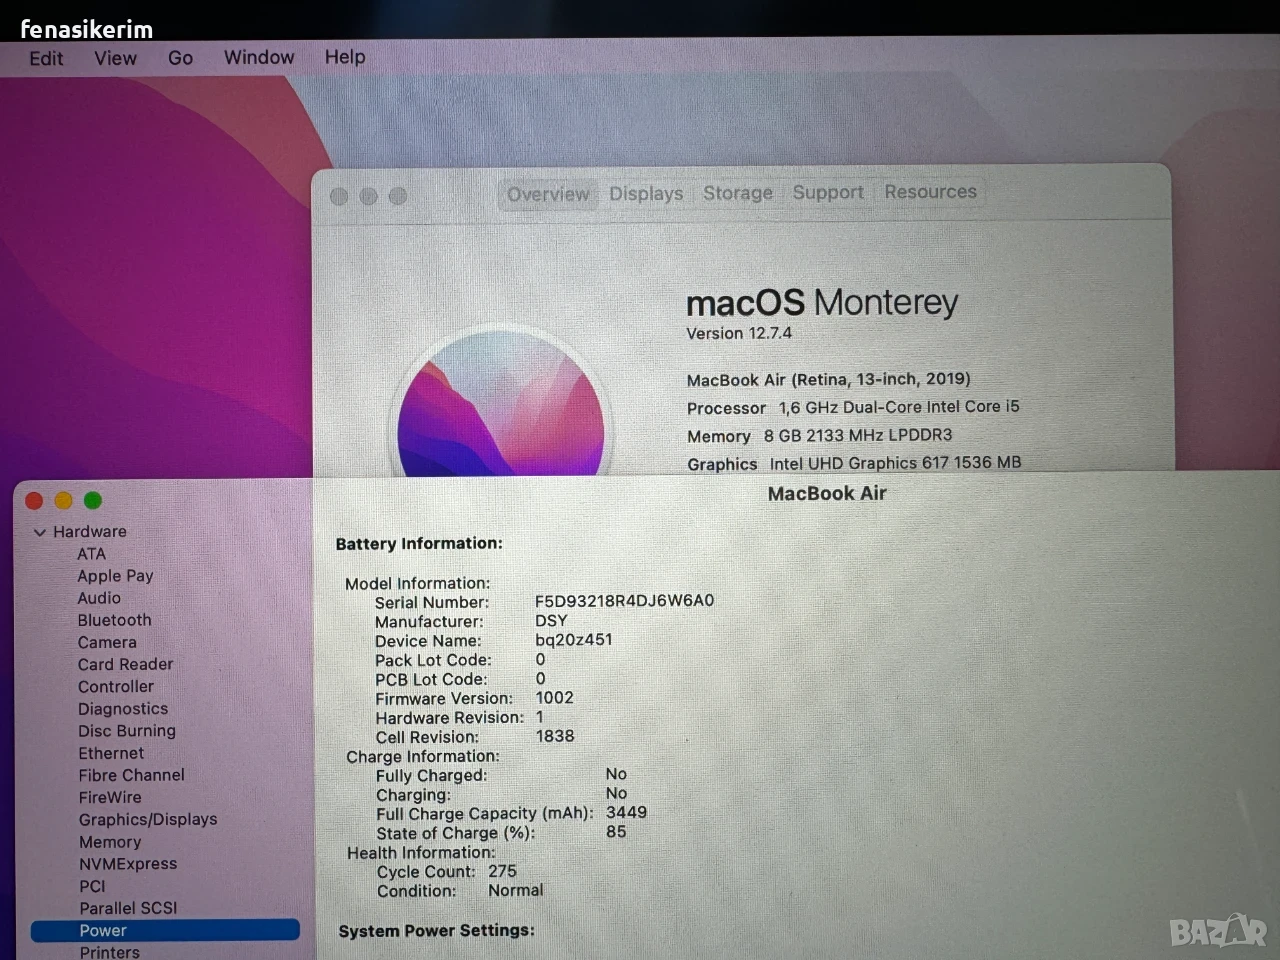
Task: Select PCI in the sidebar
Action: 92,886
